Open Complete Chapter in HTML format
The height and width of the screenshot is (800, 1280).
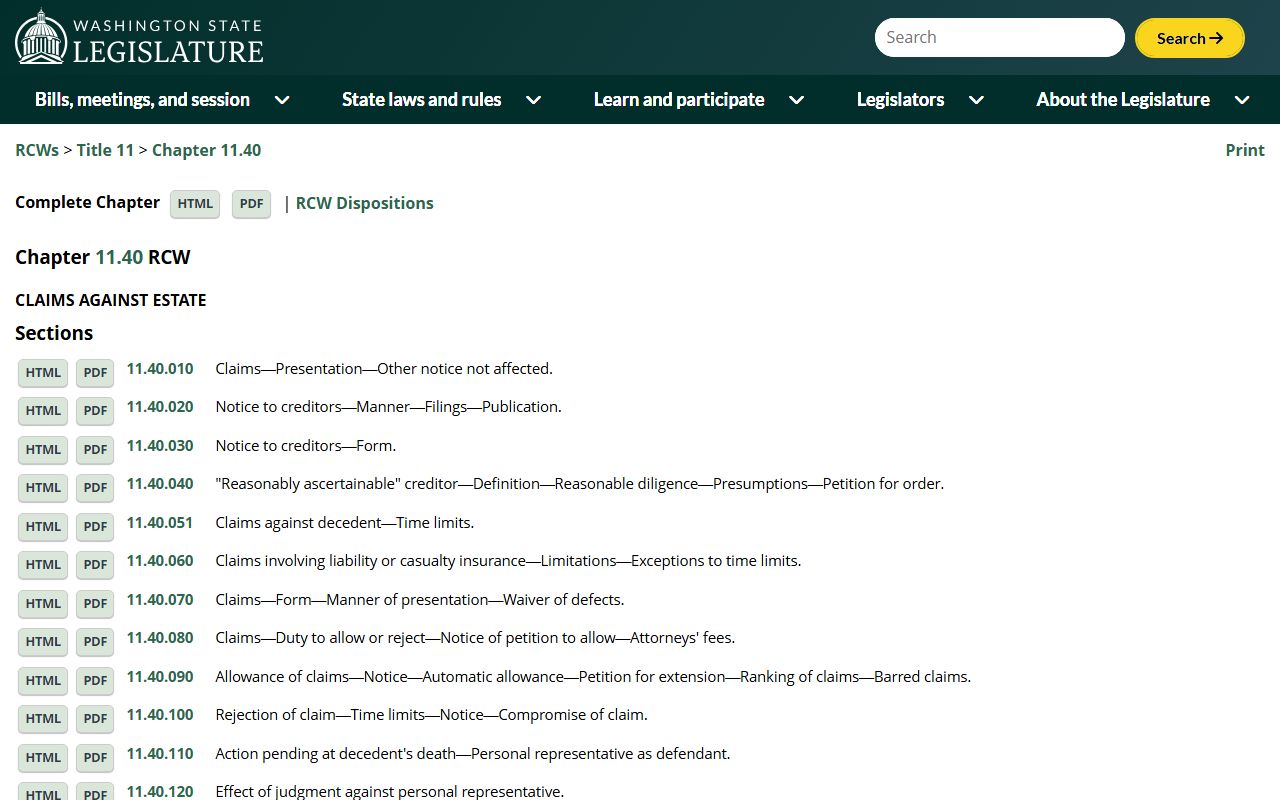[x=195, y=203]
